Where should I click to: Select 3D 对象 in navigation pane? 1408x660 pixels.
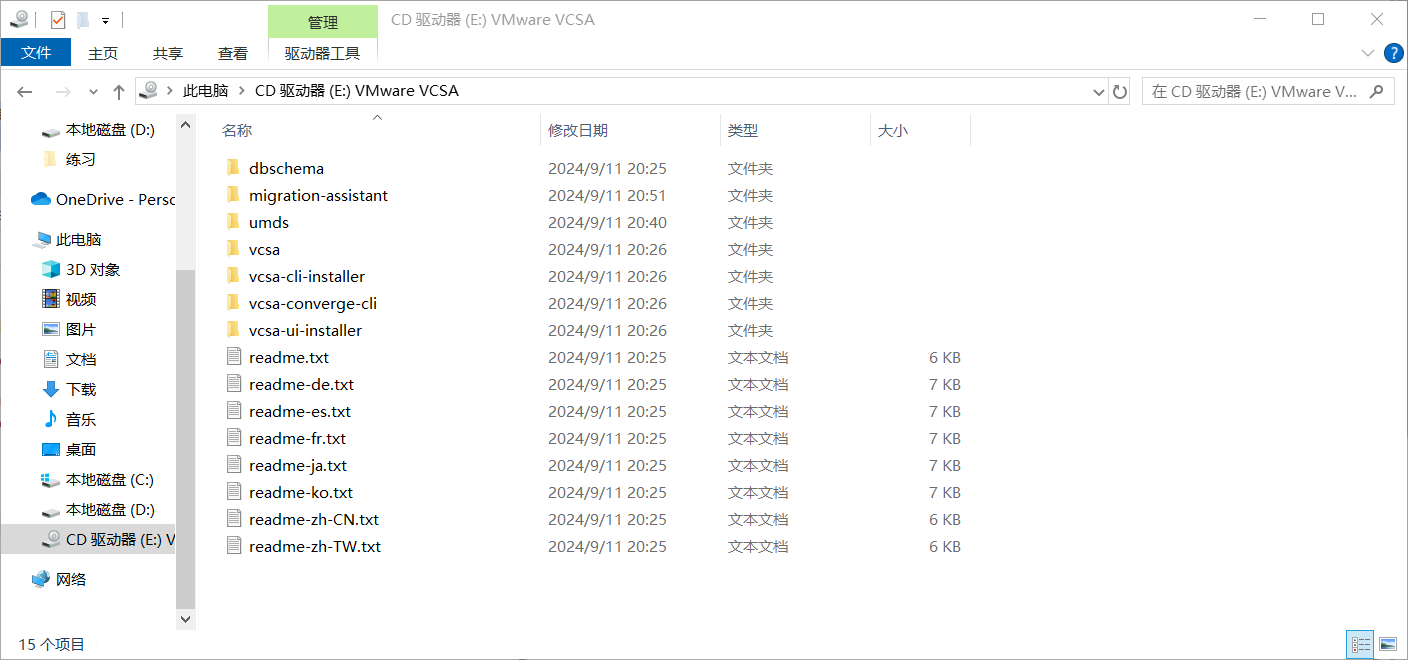tap(80, 269)
